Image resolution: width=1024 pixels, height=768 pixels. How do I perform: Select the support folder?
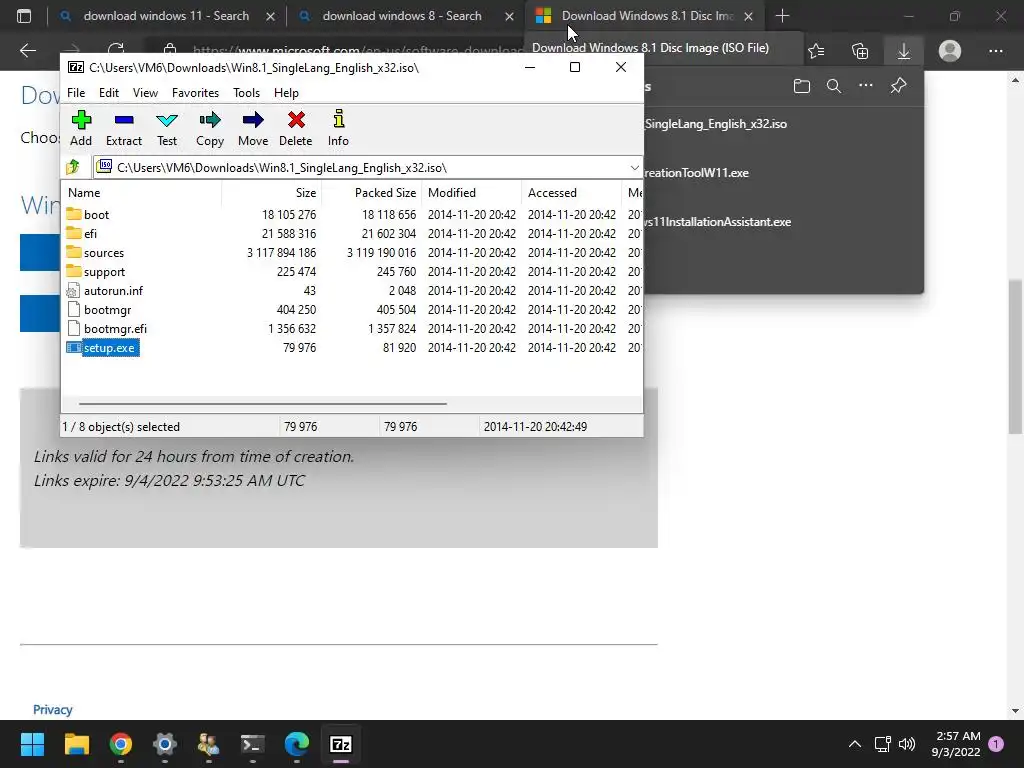pyautogui.click(x=104, y=272)
